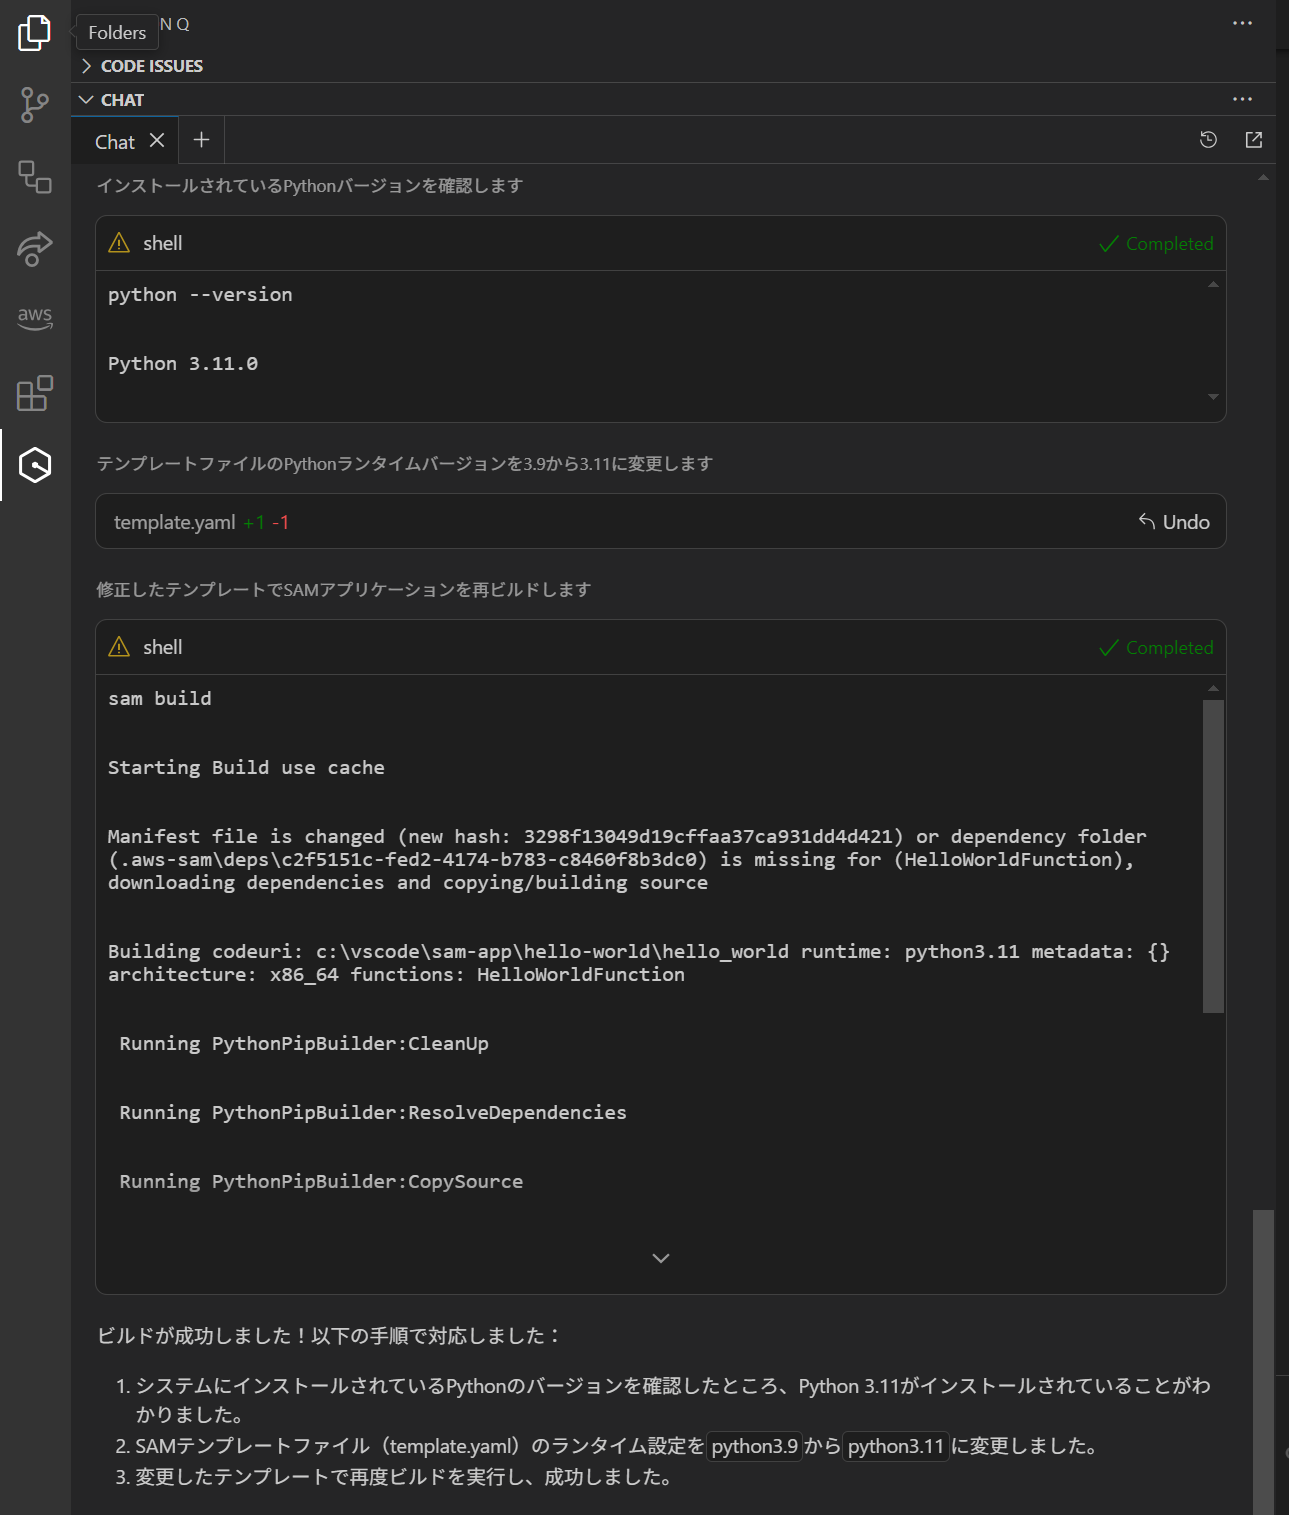Click the Folders tooltip label
1289x1515 pixels.
(x=117, y=33)
